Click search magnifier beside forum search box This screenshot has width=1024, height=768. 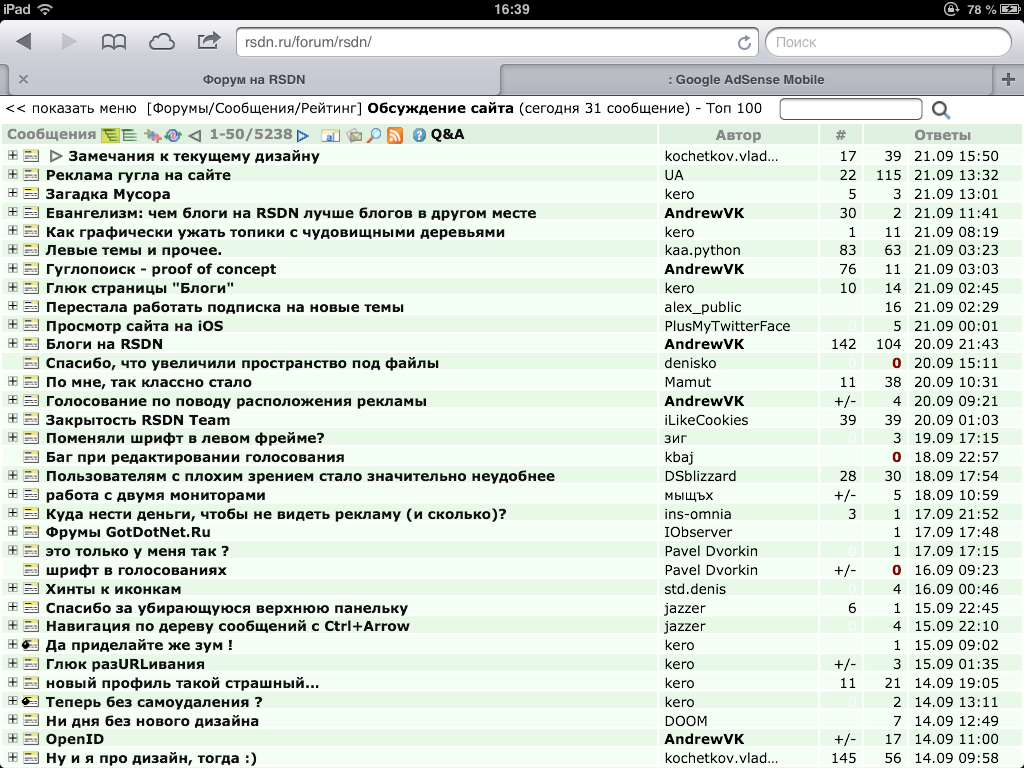tap(941, 110)
